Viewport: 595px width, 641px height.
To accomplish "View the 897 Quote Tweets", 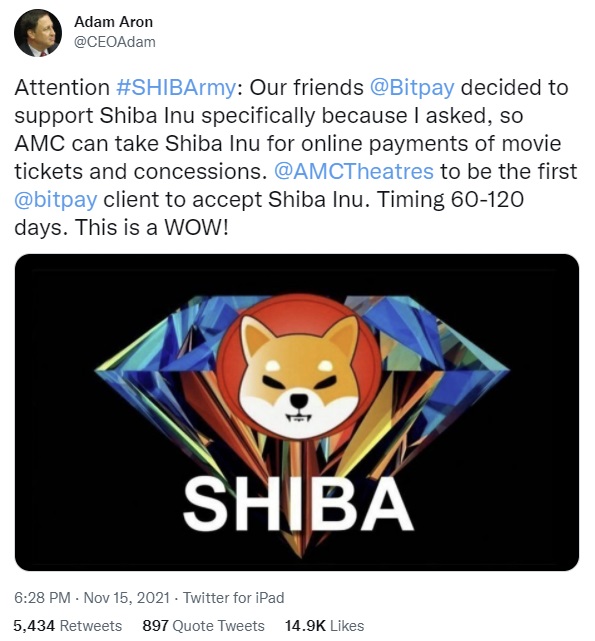I will pos(203,626).
